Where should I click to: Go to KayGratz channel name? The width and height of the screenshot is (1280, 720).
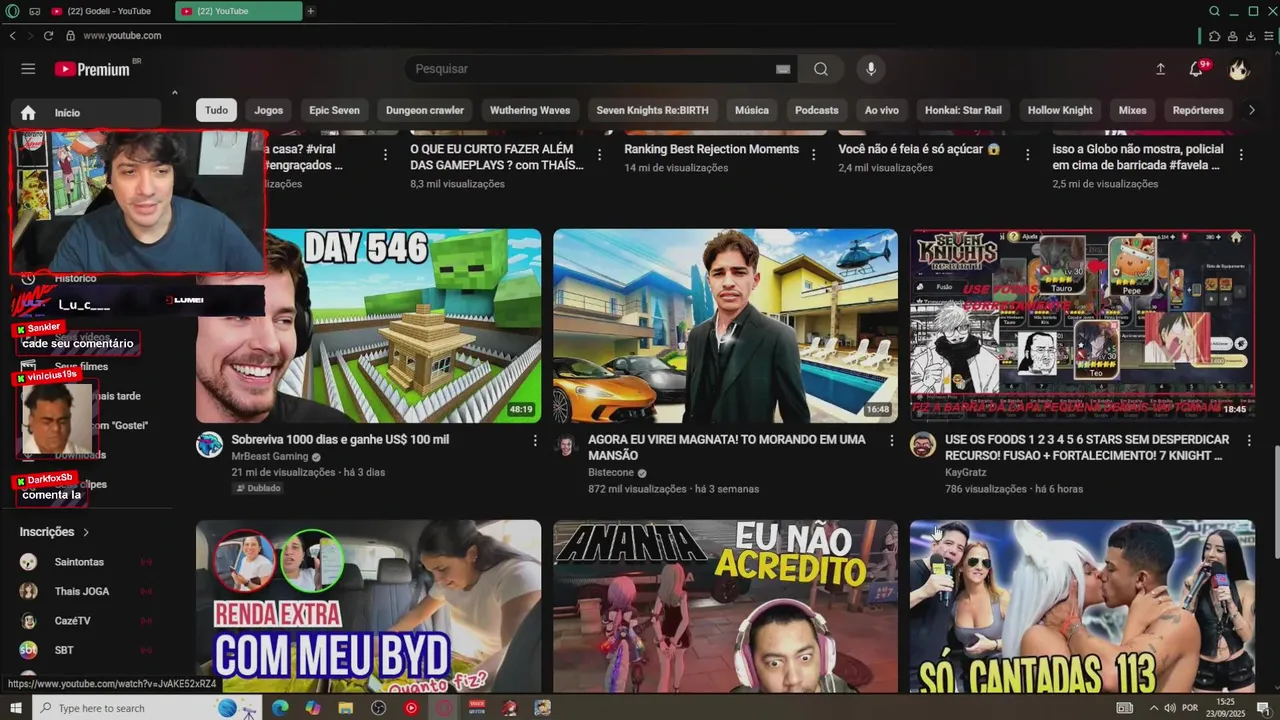coord(966,473)
